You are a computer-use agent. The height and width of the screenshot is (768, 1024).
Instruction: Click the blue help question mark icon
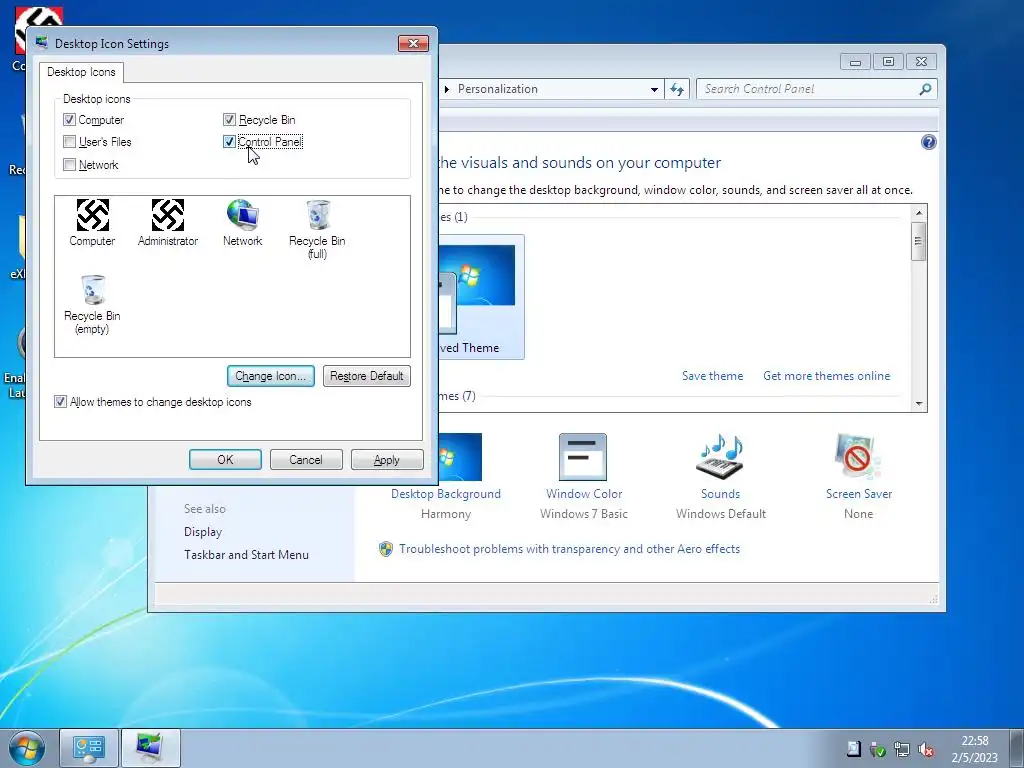point(928,142)
